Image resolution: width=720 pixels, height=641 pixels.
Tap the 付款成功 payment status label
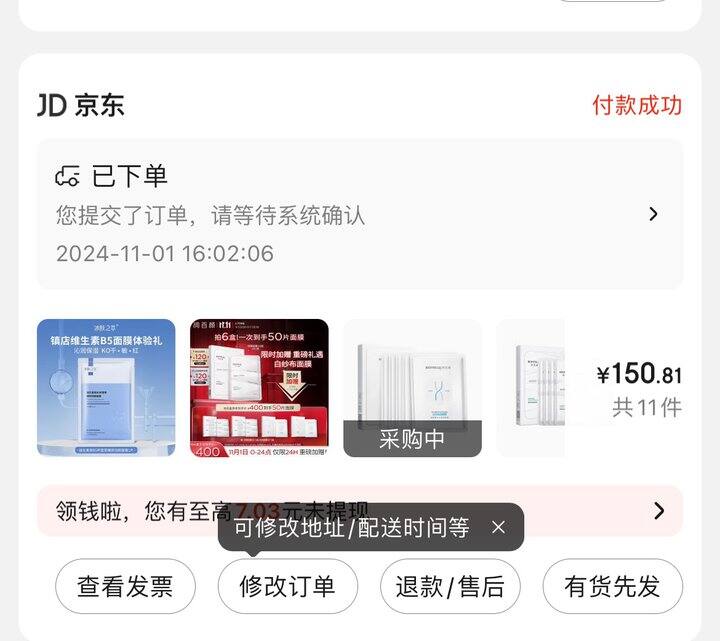(x=637, y=106)
